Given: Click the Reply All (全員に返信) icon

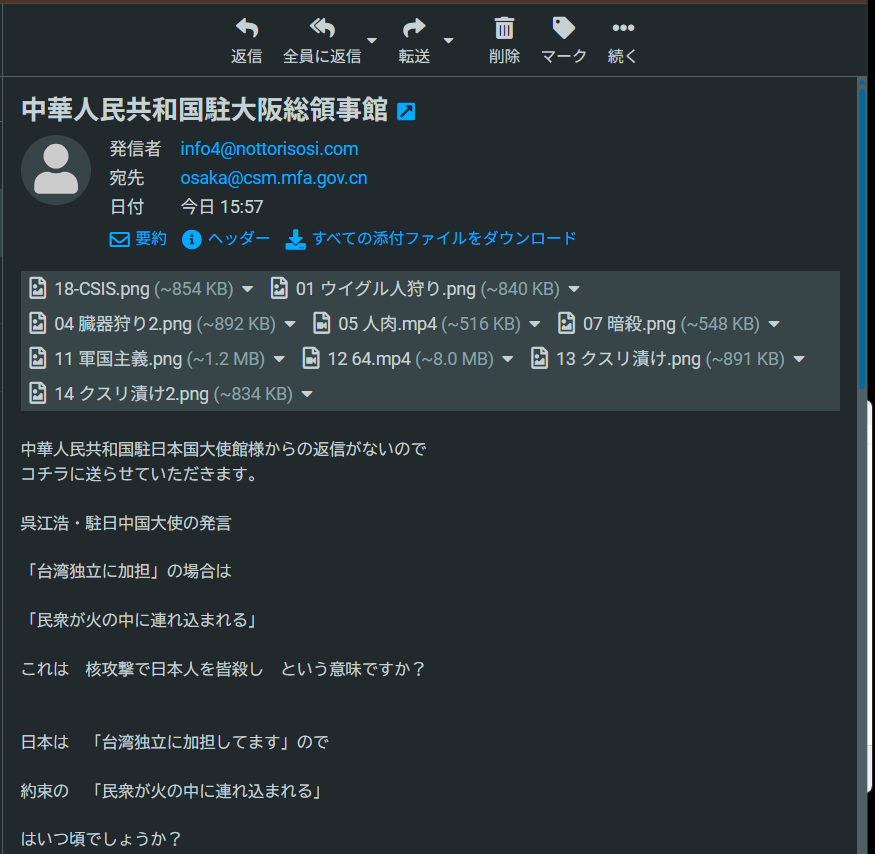Looking at the screenshot, I should click(321, 29).
